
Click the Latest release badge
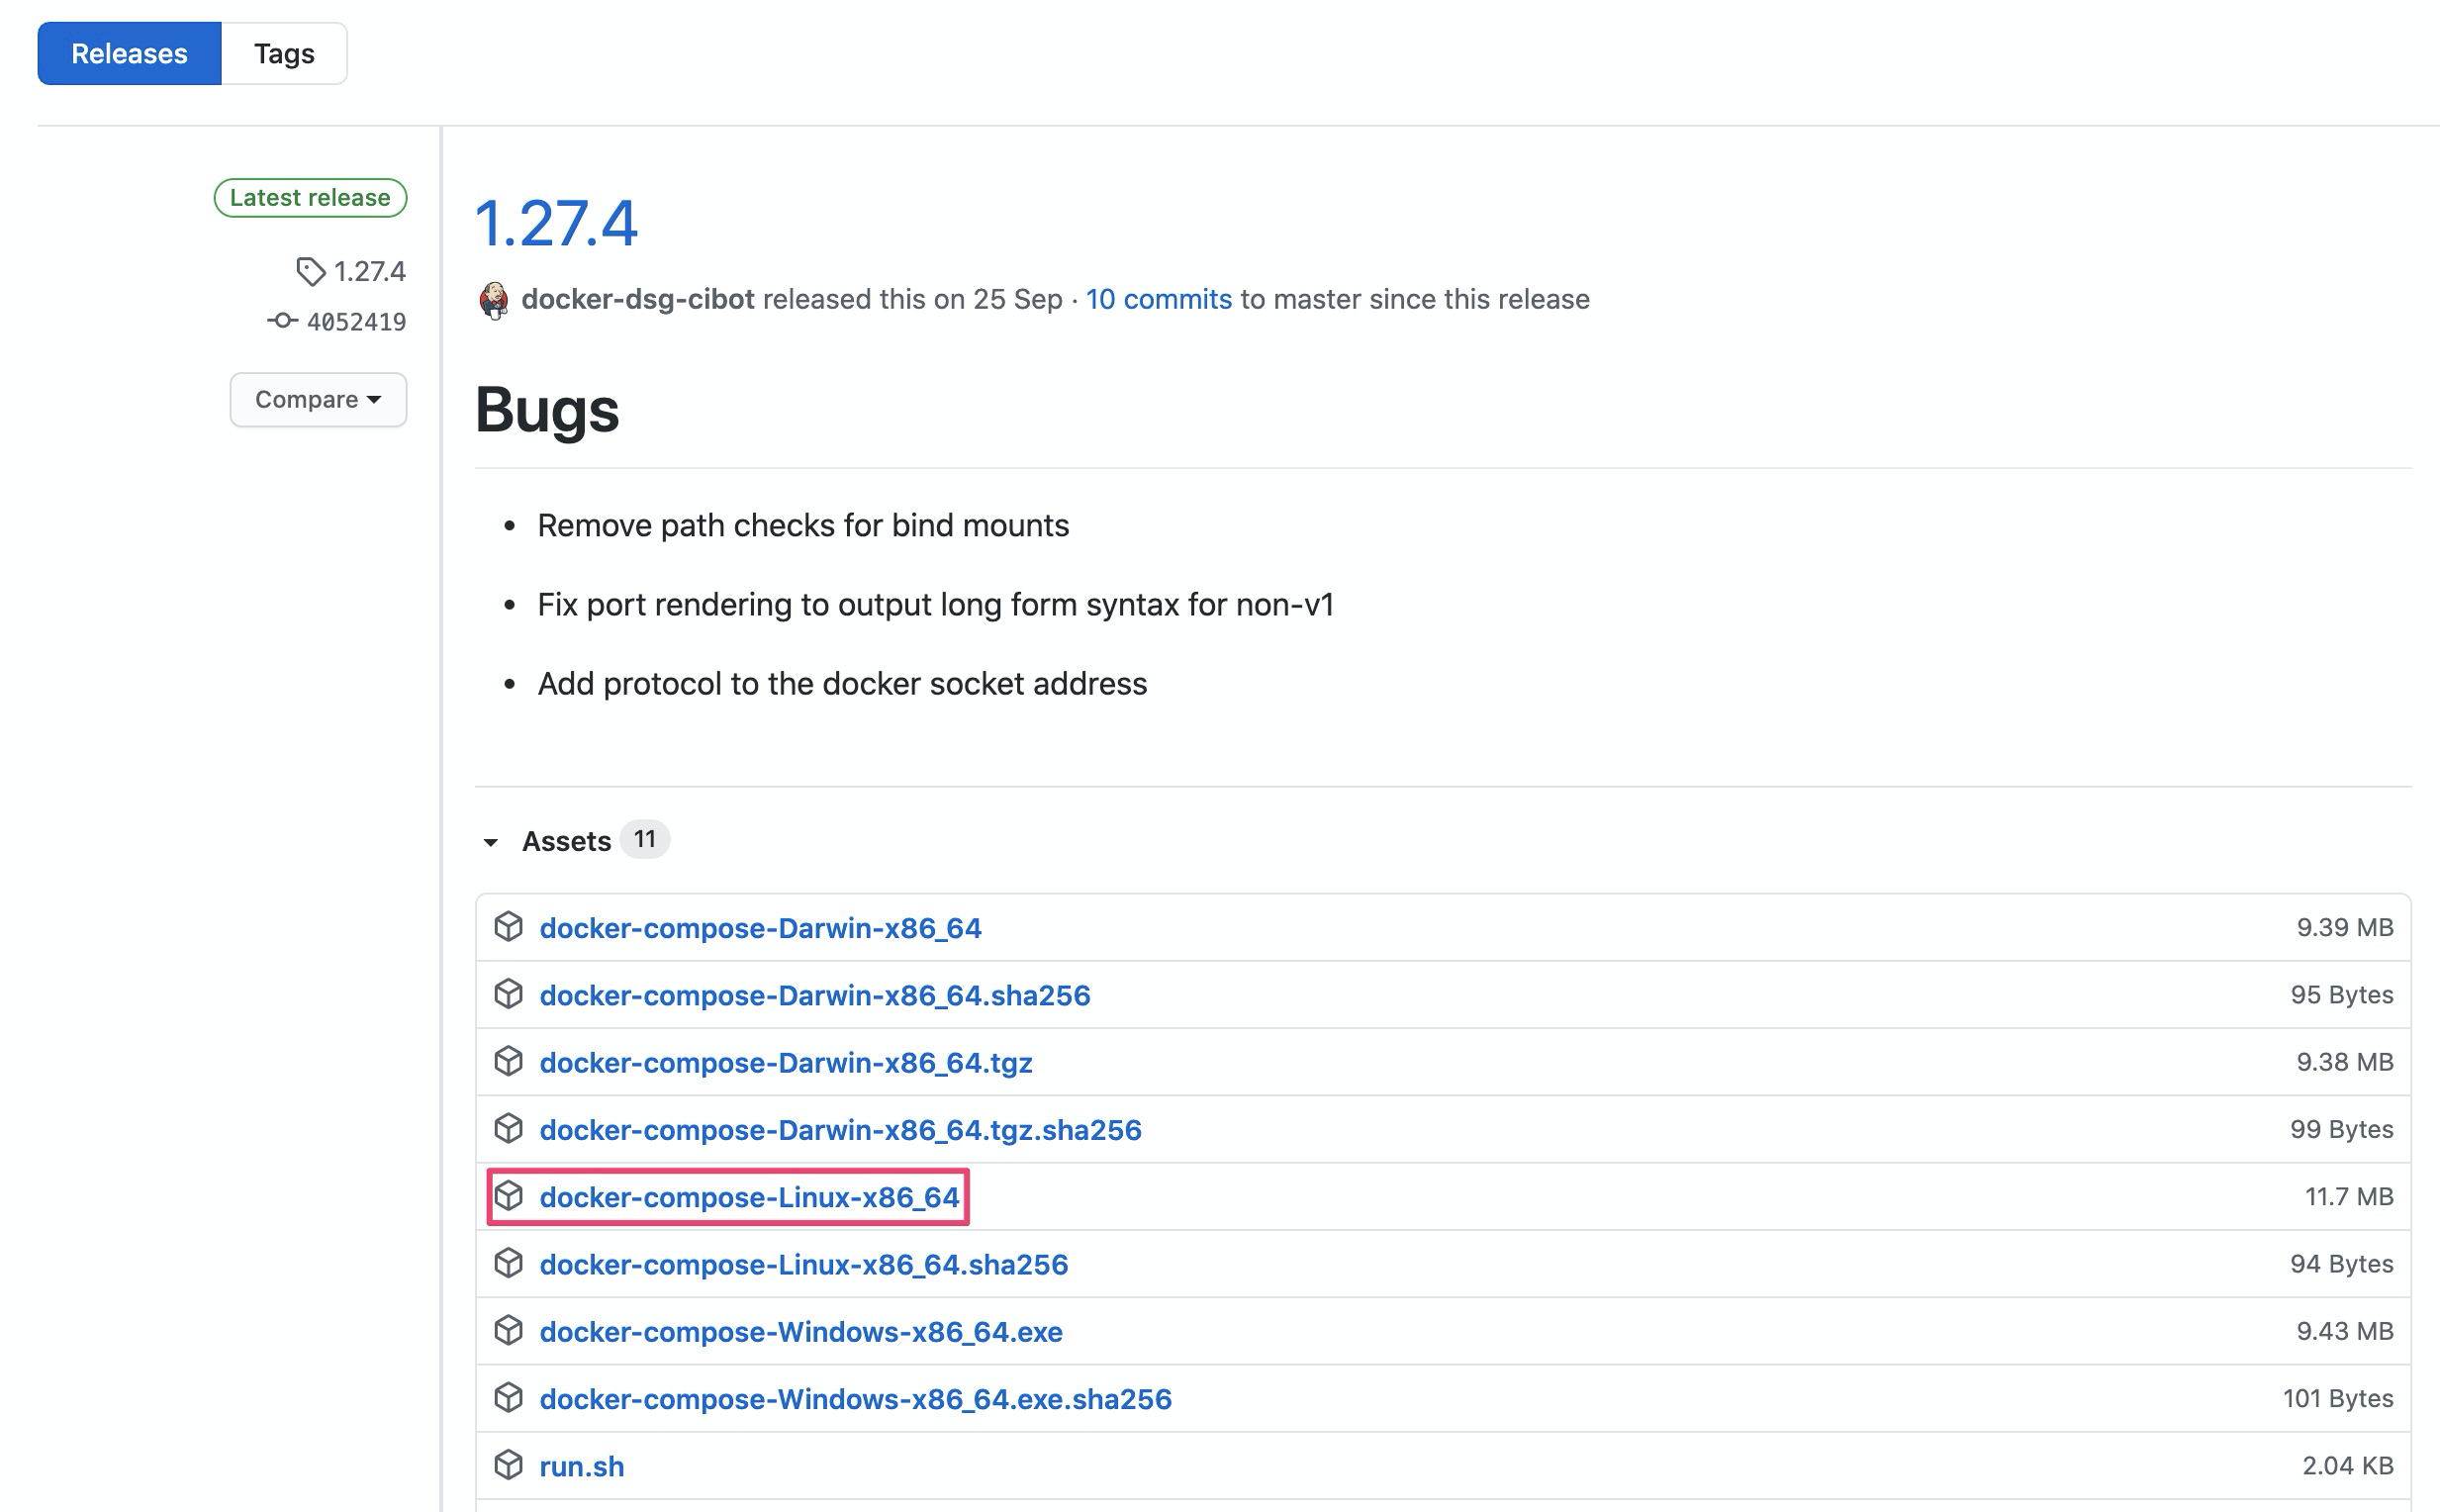pyautogui.click(x=310, y=197)
